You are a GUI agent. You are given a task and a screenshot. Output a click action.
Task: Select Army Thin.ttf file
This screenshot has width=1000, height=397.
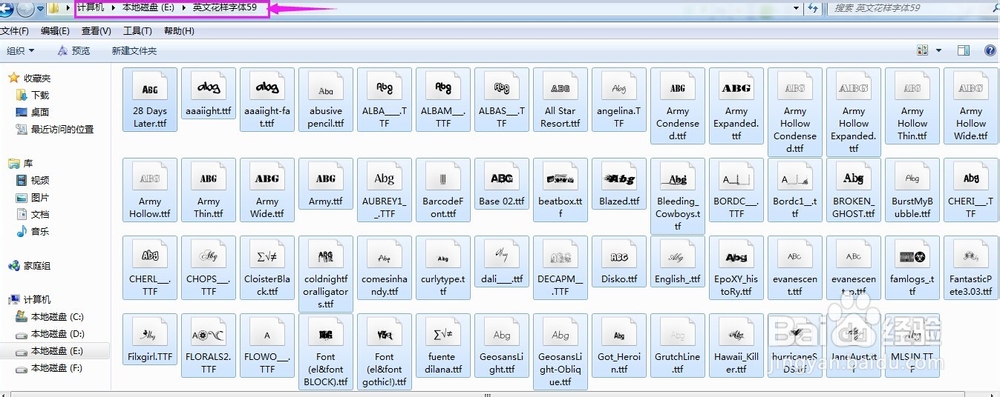click(209, 190)
